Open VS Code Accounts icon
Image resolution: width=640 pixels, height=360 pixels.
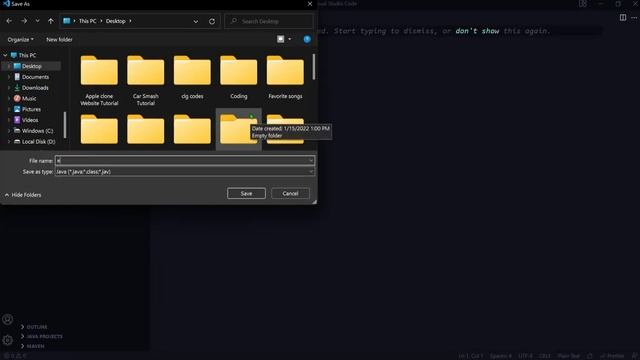(x=7, y=320)
